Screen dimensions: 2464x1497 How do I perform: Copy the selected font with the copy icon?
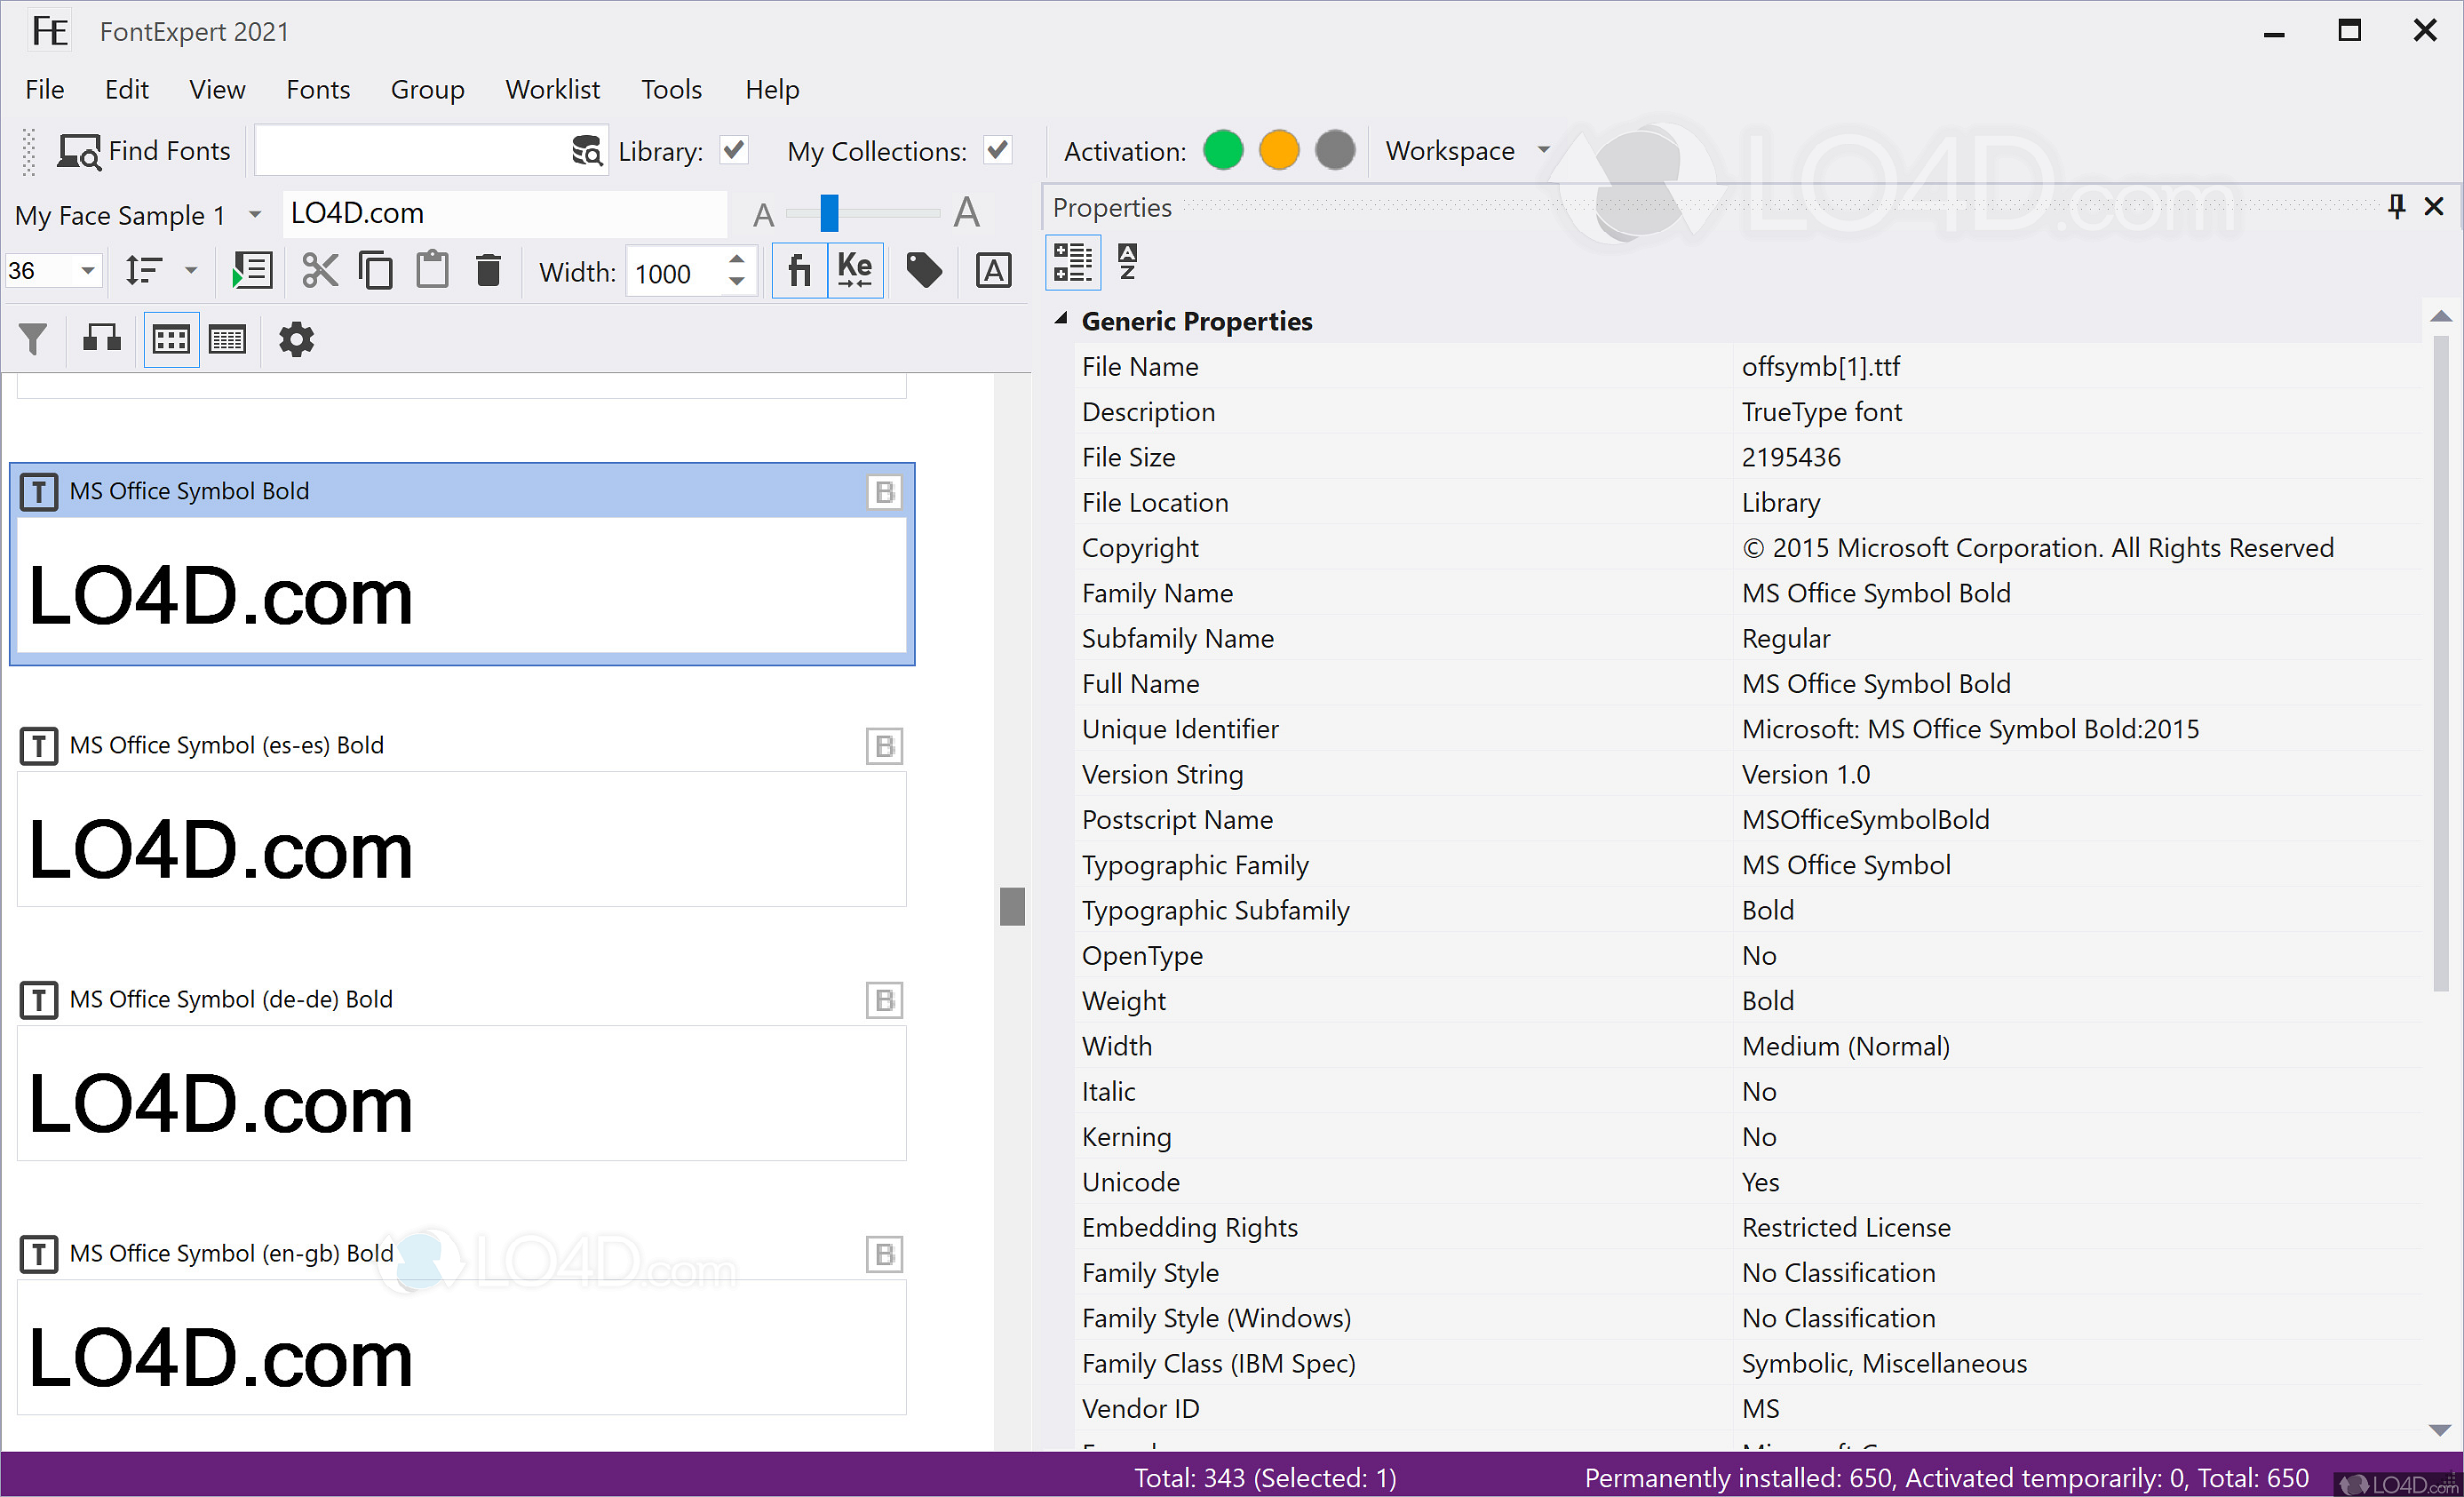(x=376, y=270)
